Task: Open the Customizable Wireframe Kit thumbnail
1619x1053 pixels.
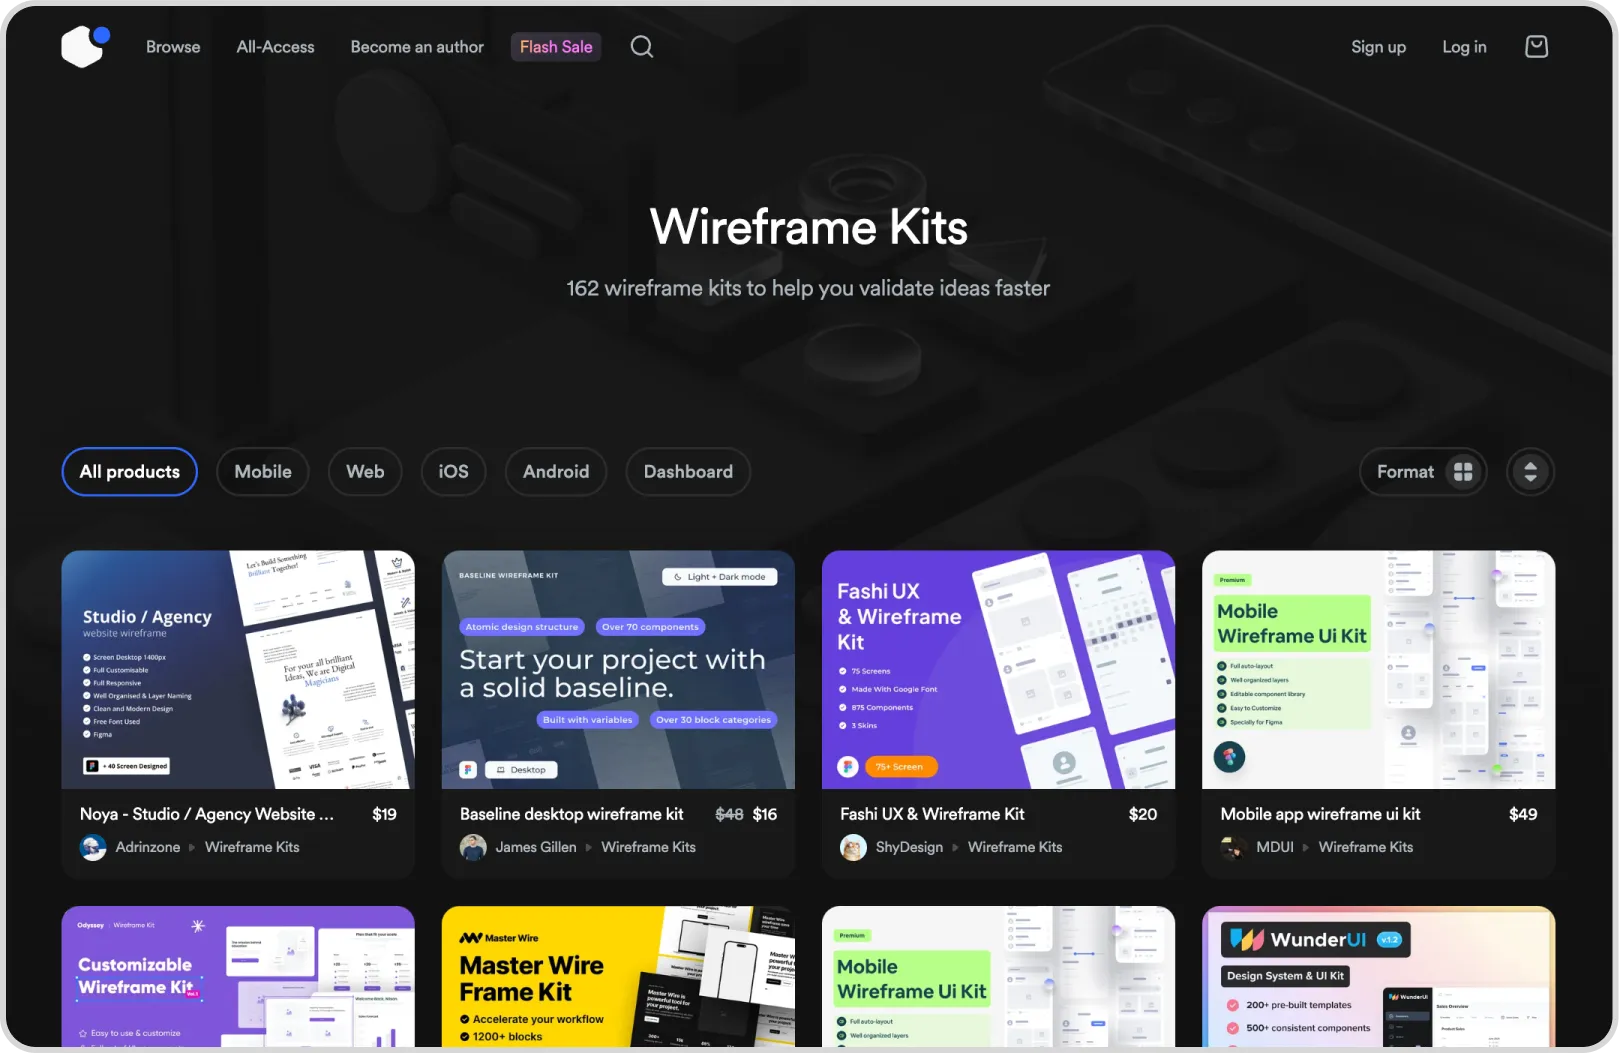Action: [x=238, y=977]
